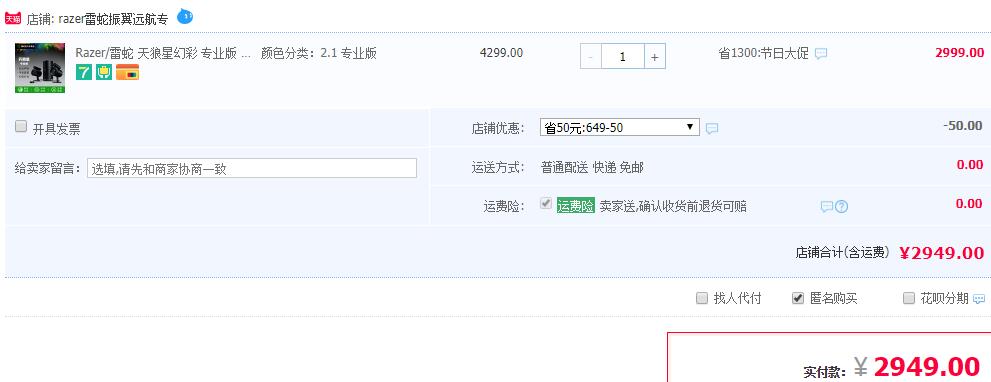Click the 颜色分类：2.1 专业版 text
This screenshot has height=382, width=991.
point(319,53)
